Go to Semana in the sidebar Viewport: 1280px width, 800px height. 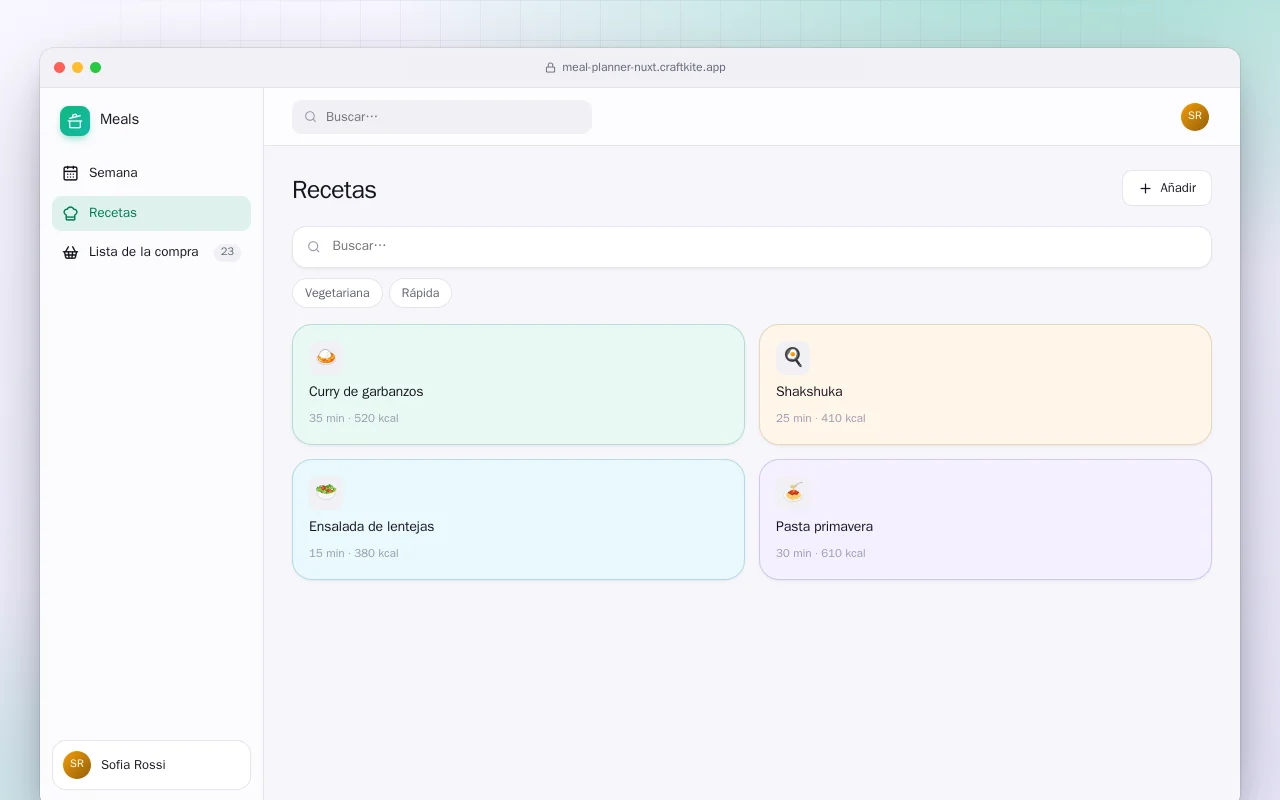[151, 173]
